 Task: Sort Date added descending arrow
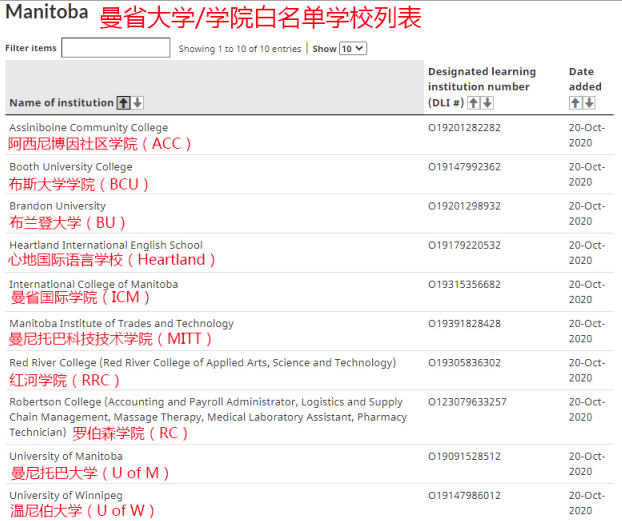pyautogui.click(x=589, y=103)
